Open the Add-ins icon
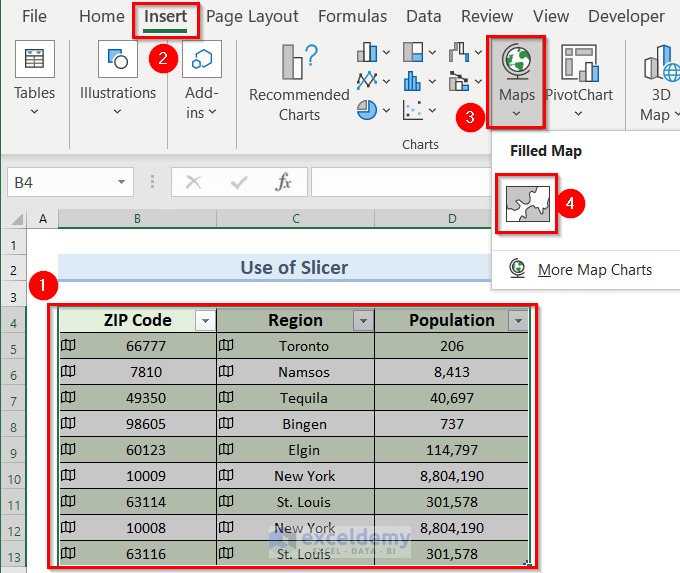The image size is (680, 573). tap(202, 59)
